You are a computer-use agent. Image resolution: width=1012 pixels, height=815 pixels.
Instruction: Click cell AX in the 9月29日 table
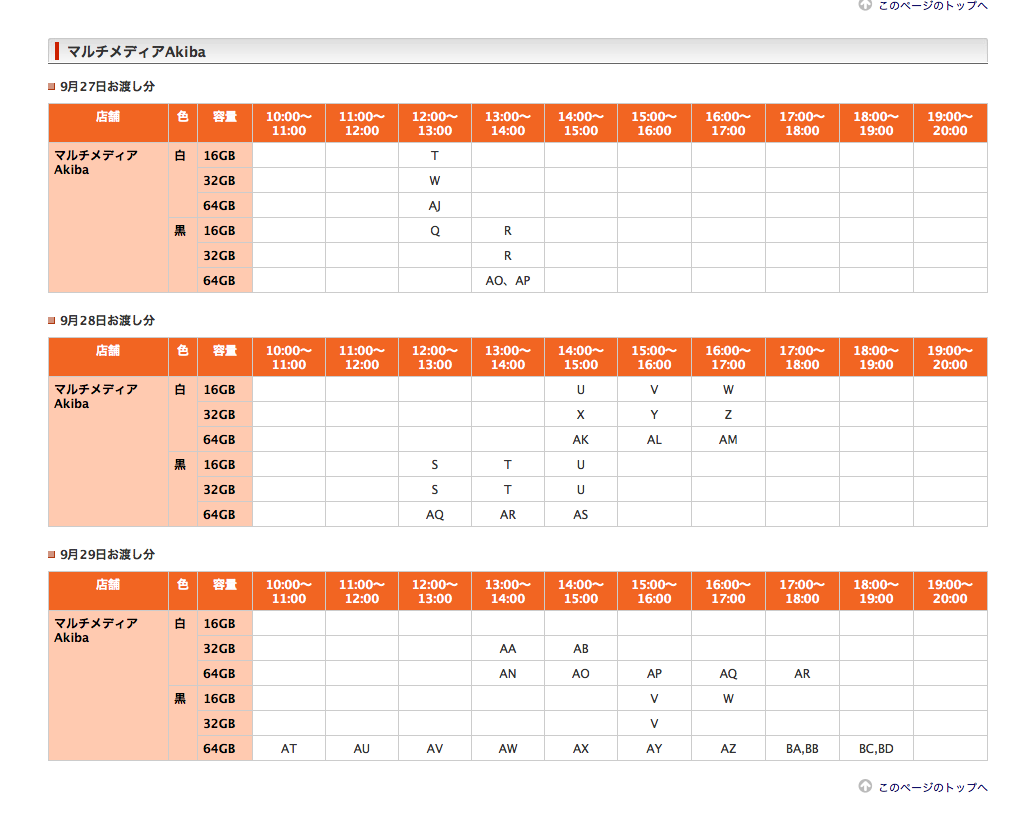[x=581, y=749]
